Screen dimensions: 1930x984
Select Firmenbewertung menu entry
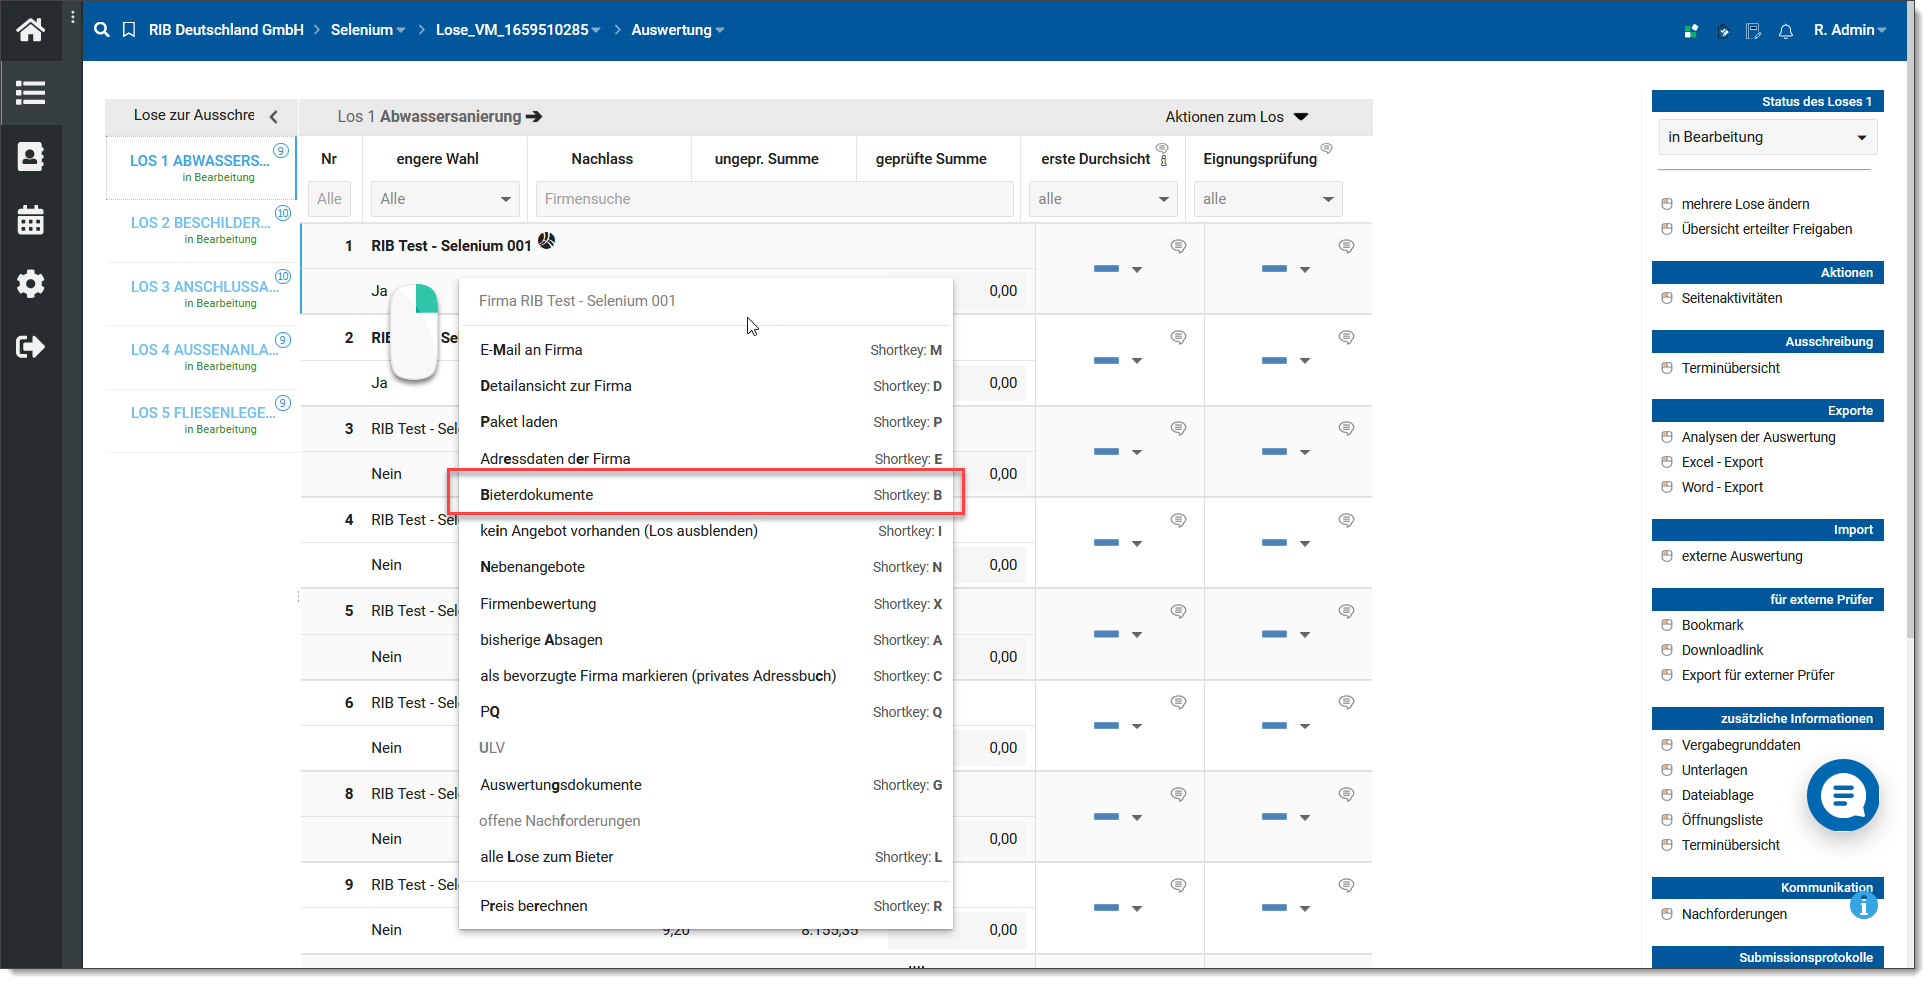tap(706, 604)
